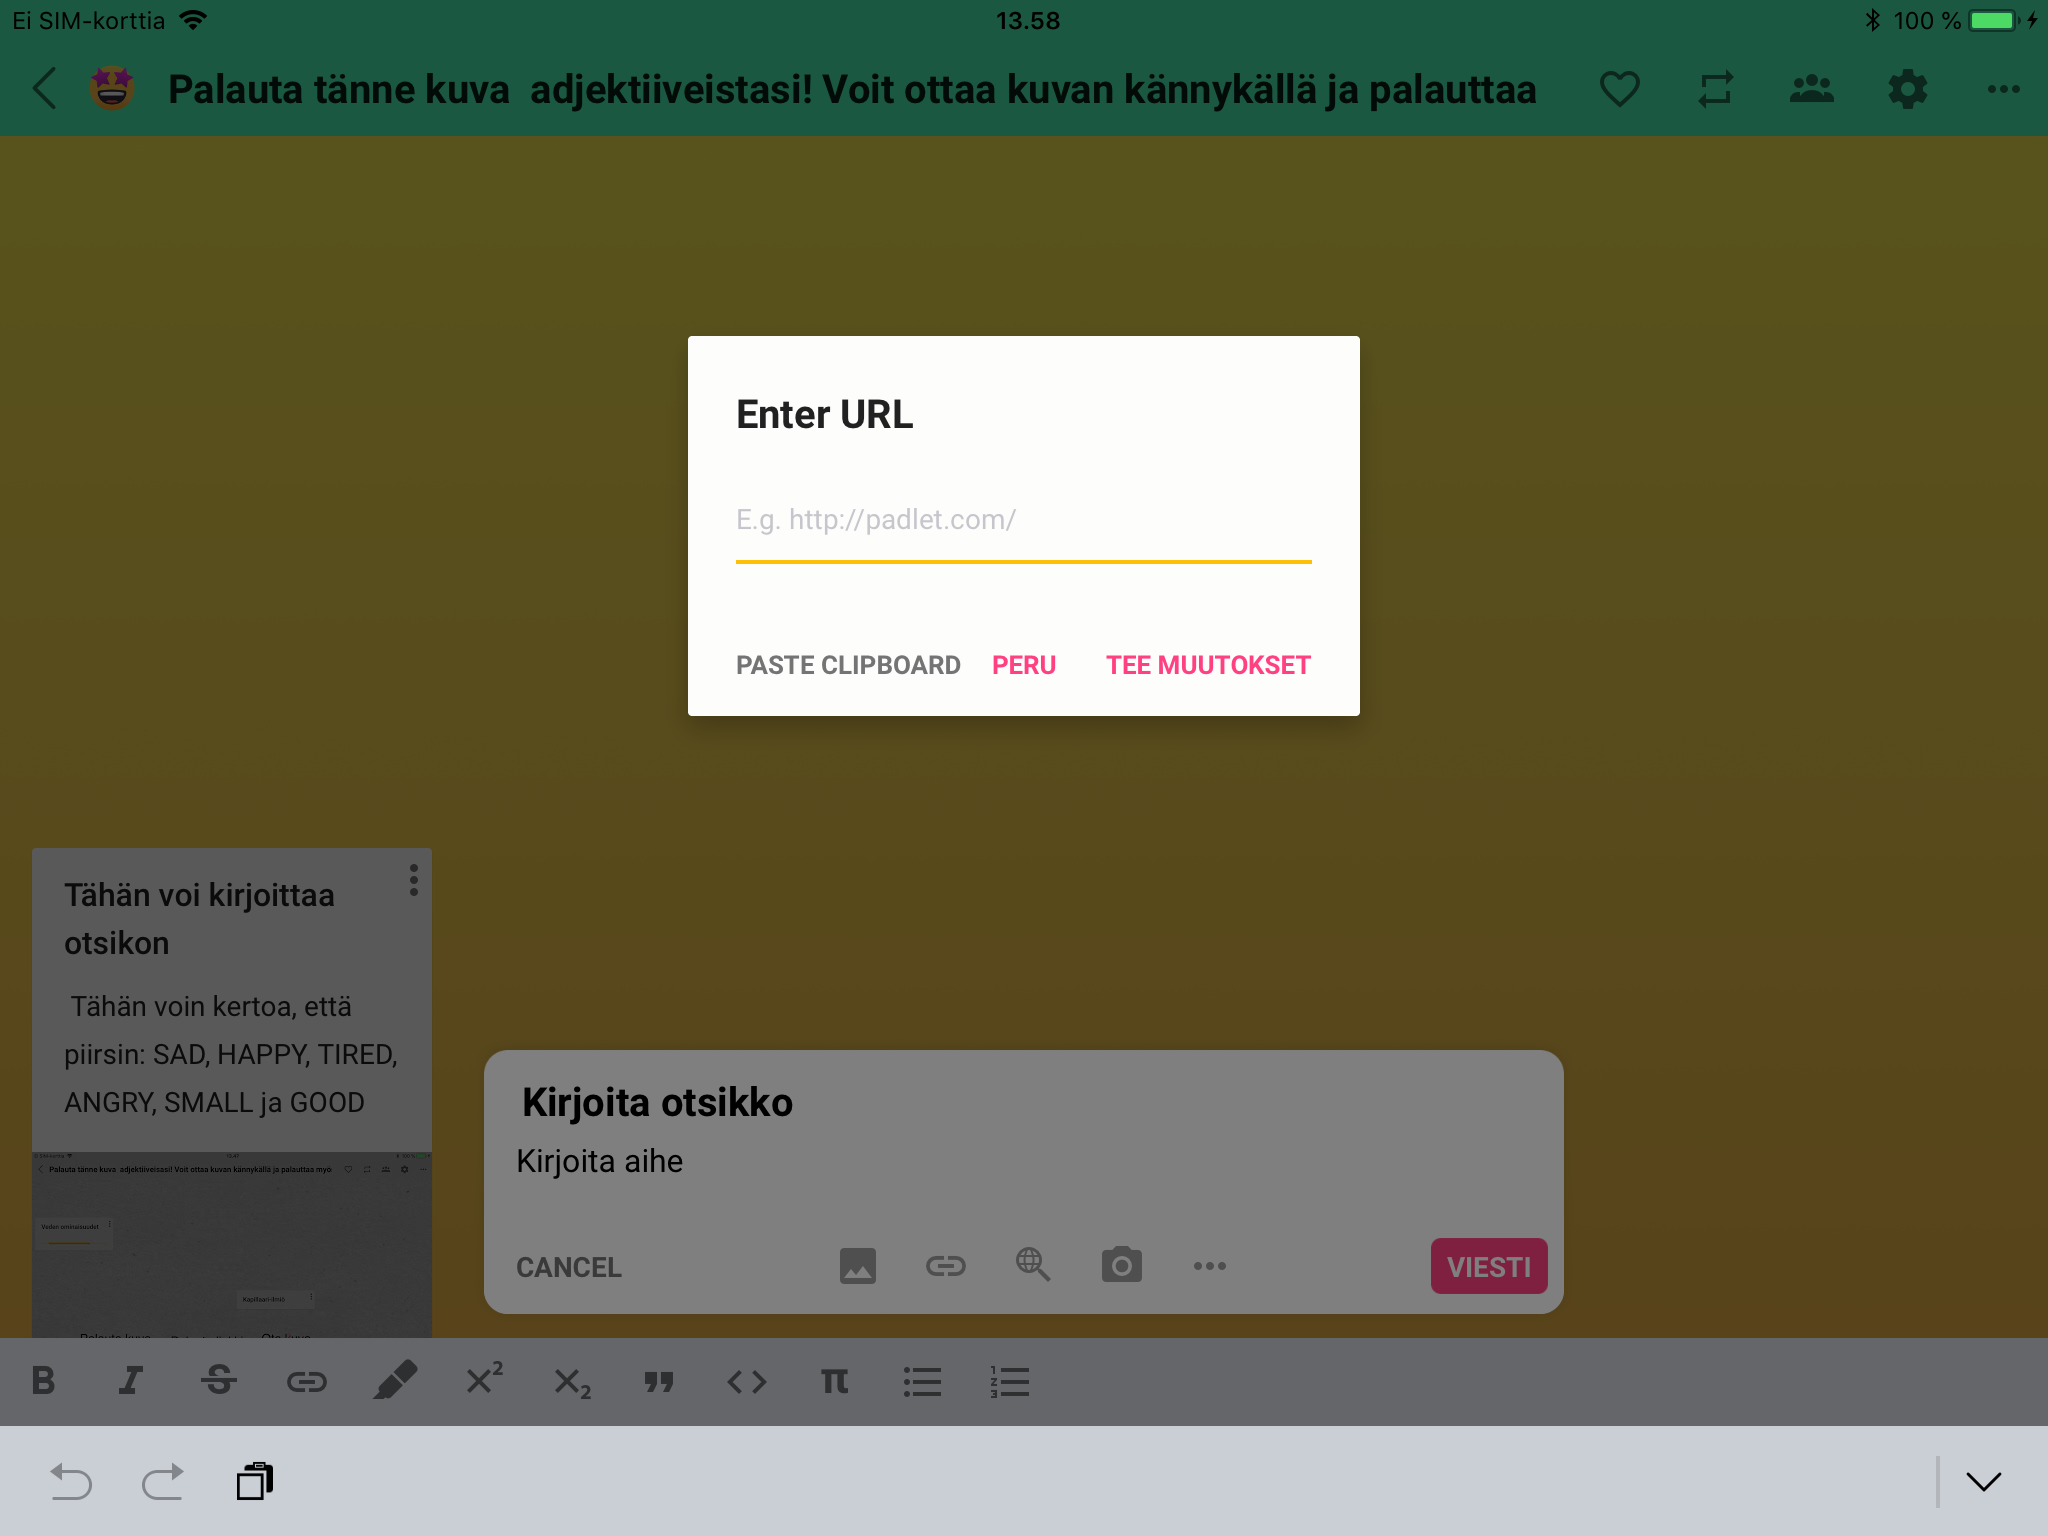Open the settings gear in header
Image resolution: width=2048 pixels, height=1536 pixels.
point(1907,89)
